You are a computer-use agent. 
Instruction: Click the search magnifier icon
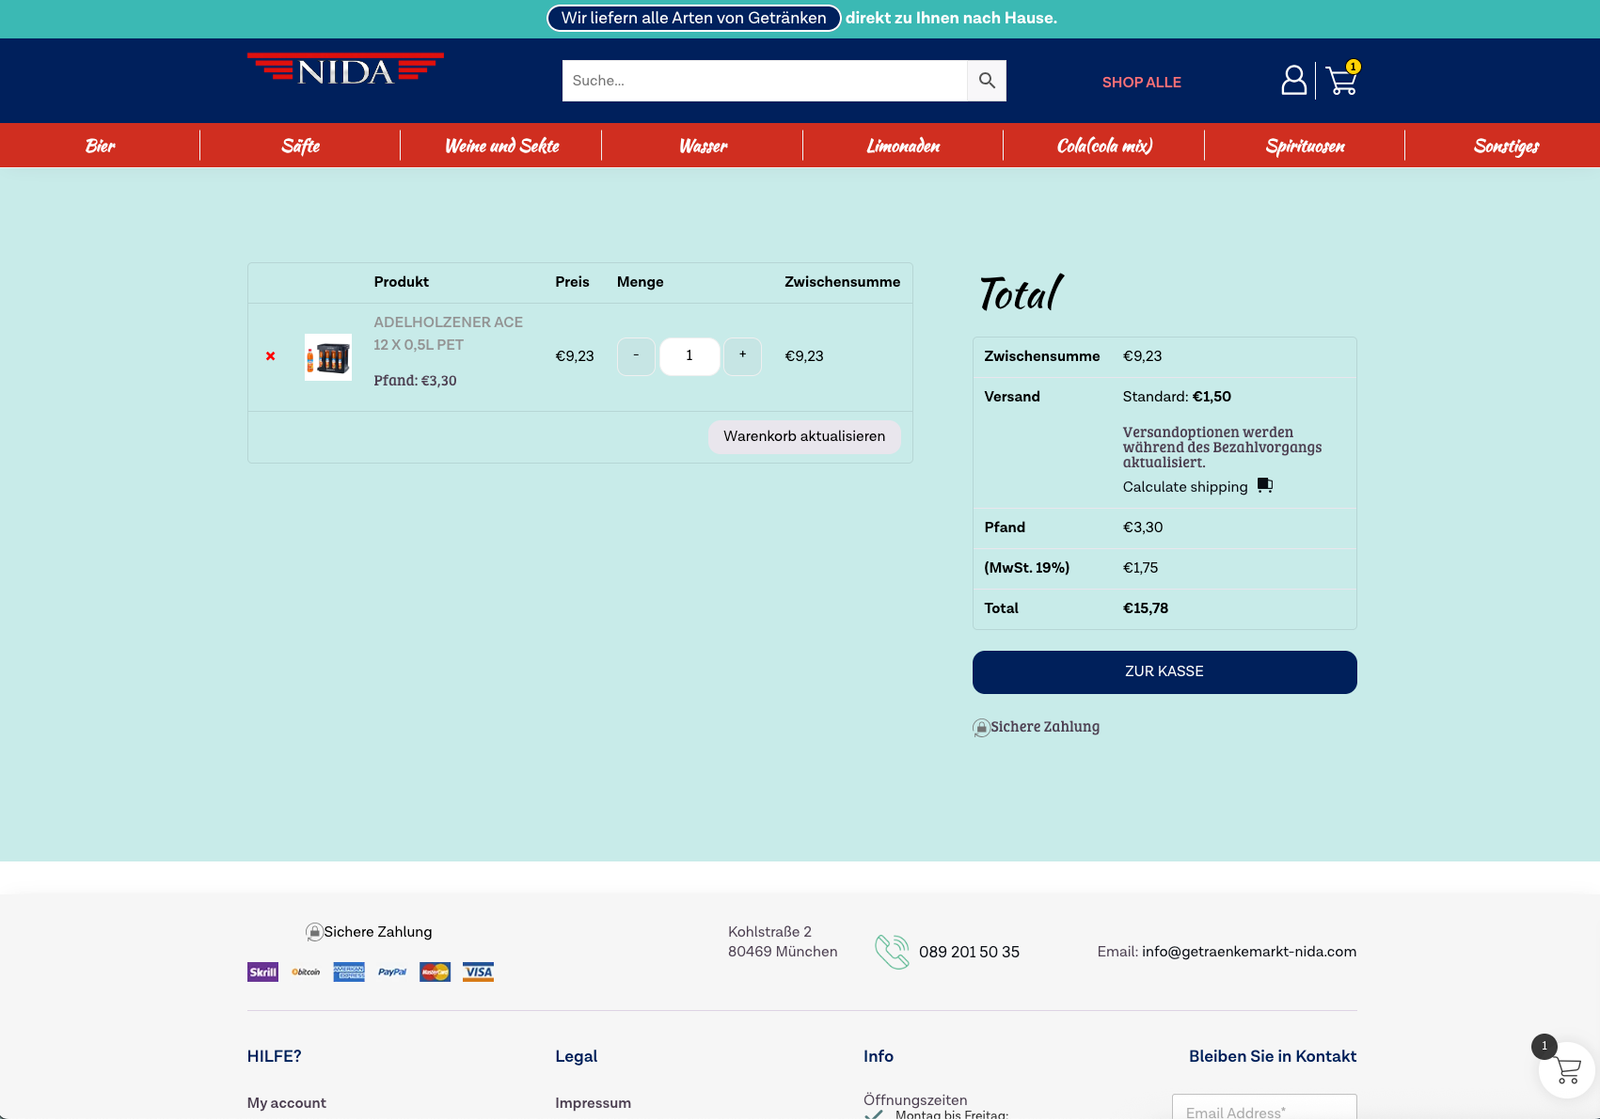click(x=987, y=81)
